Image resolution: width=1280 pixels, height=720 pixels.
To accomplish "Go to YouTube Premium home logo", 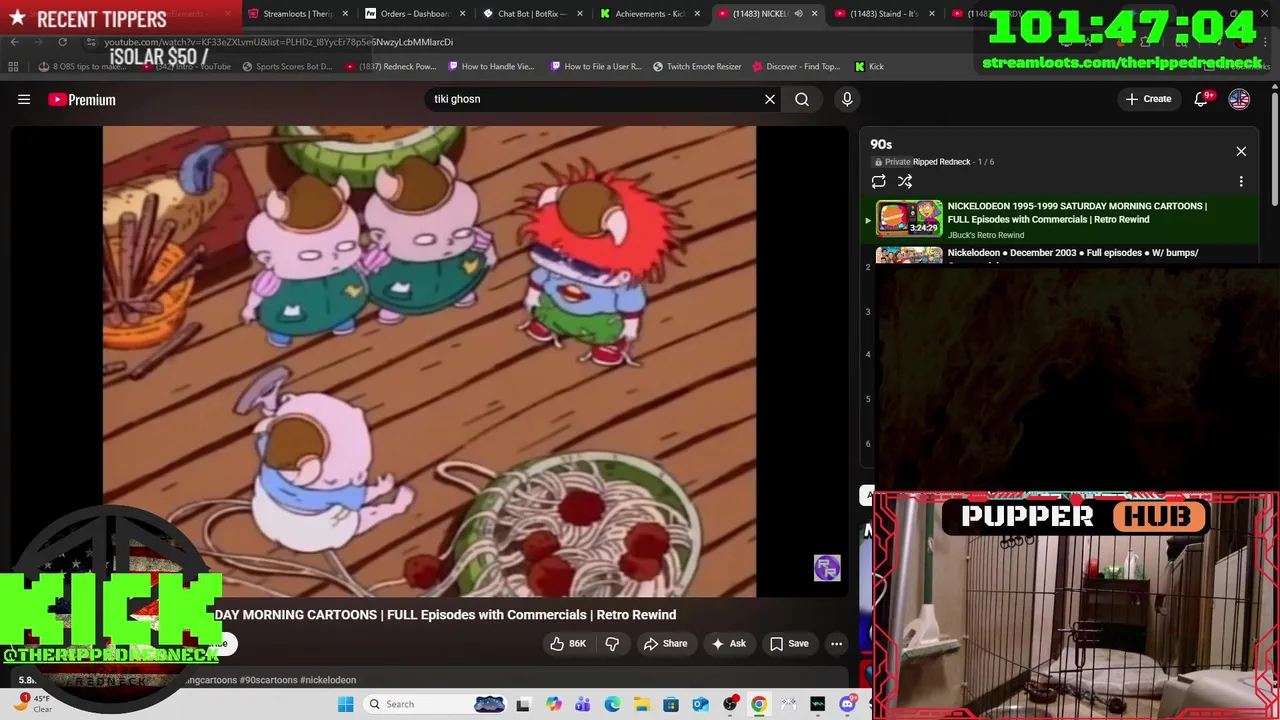I will click(82, 99).
